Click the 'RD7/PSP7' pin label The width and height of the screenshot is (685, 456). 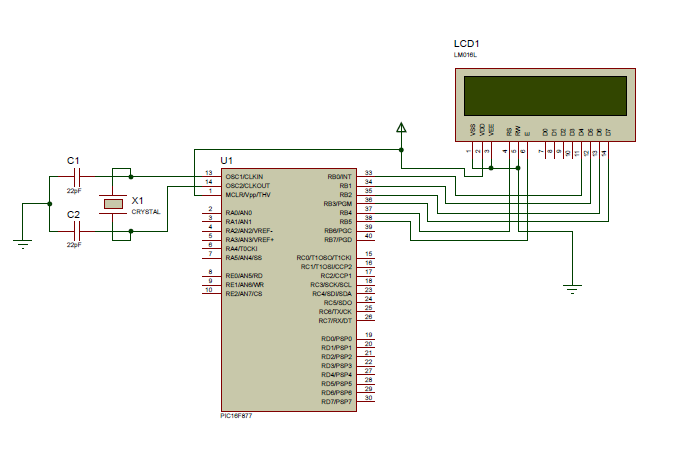click(x=336, y=402)
